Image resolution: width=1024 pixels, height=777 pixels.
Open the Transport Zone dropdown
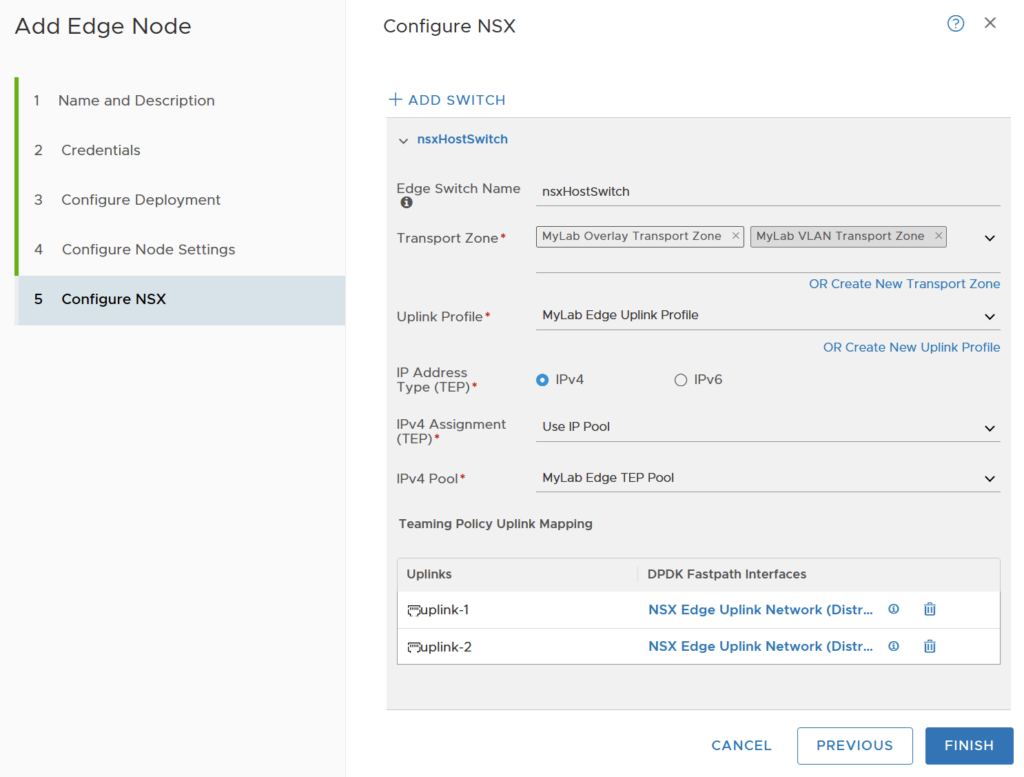tap(989, 238)
